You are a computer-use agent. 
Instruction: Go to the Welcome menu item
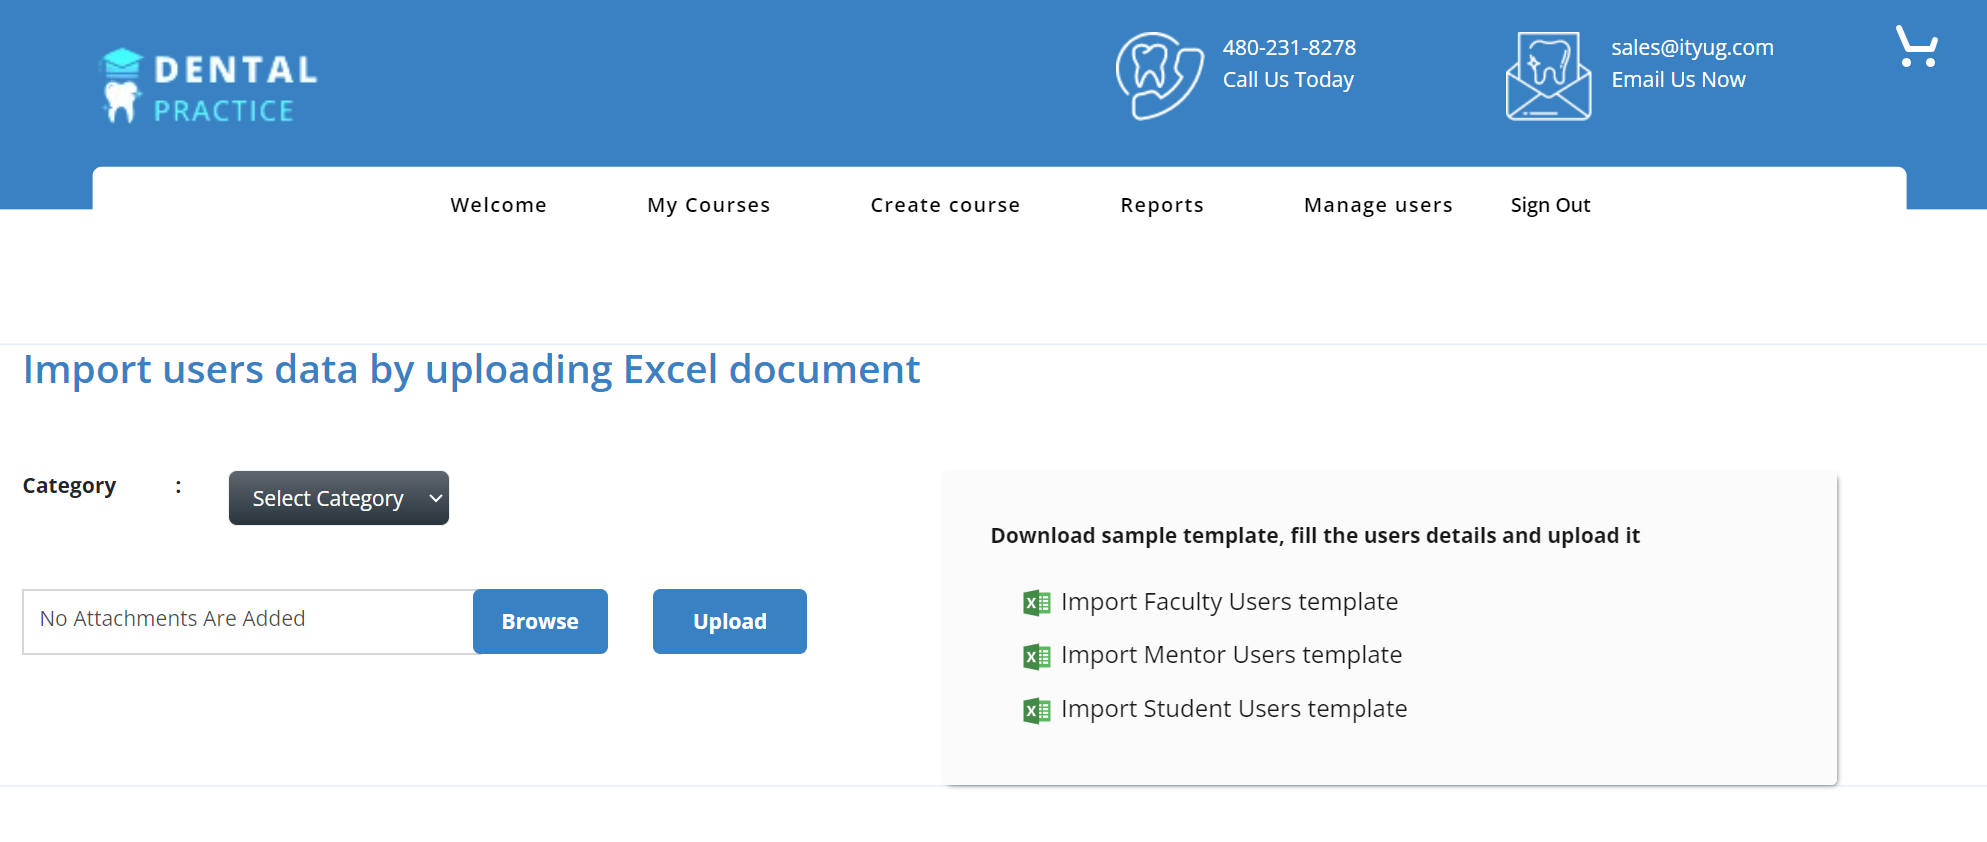click(x=498, y=205)
